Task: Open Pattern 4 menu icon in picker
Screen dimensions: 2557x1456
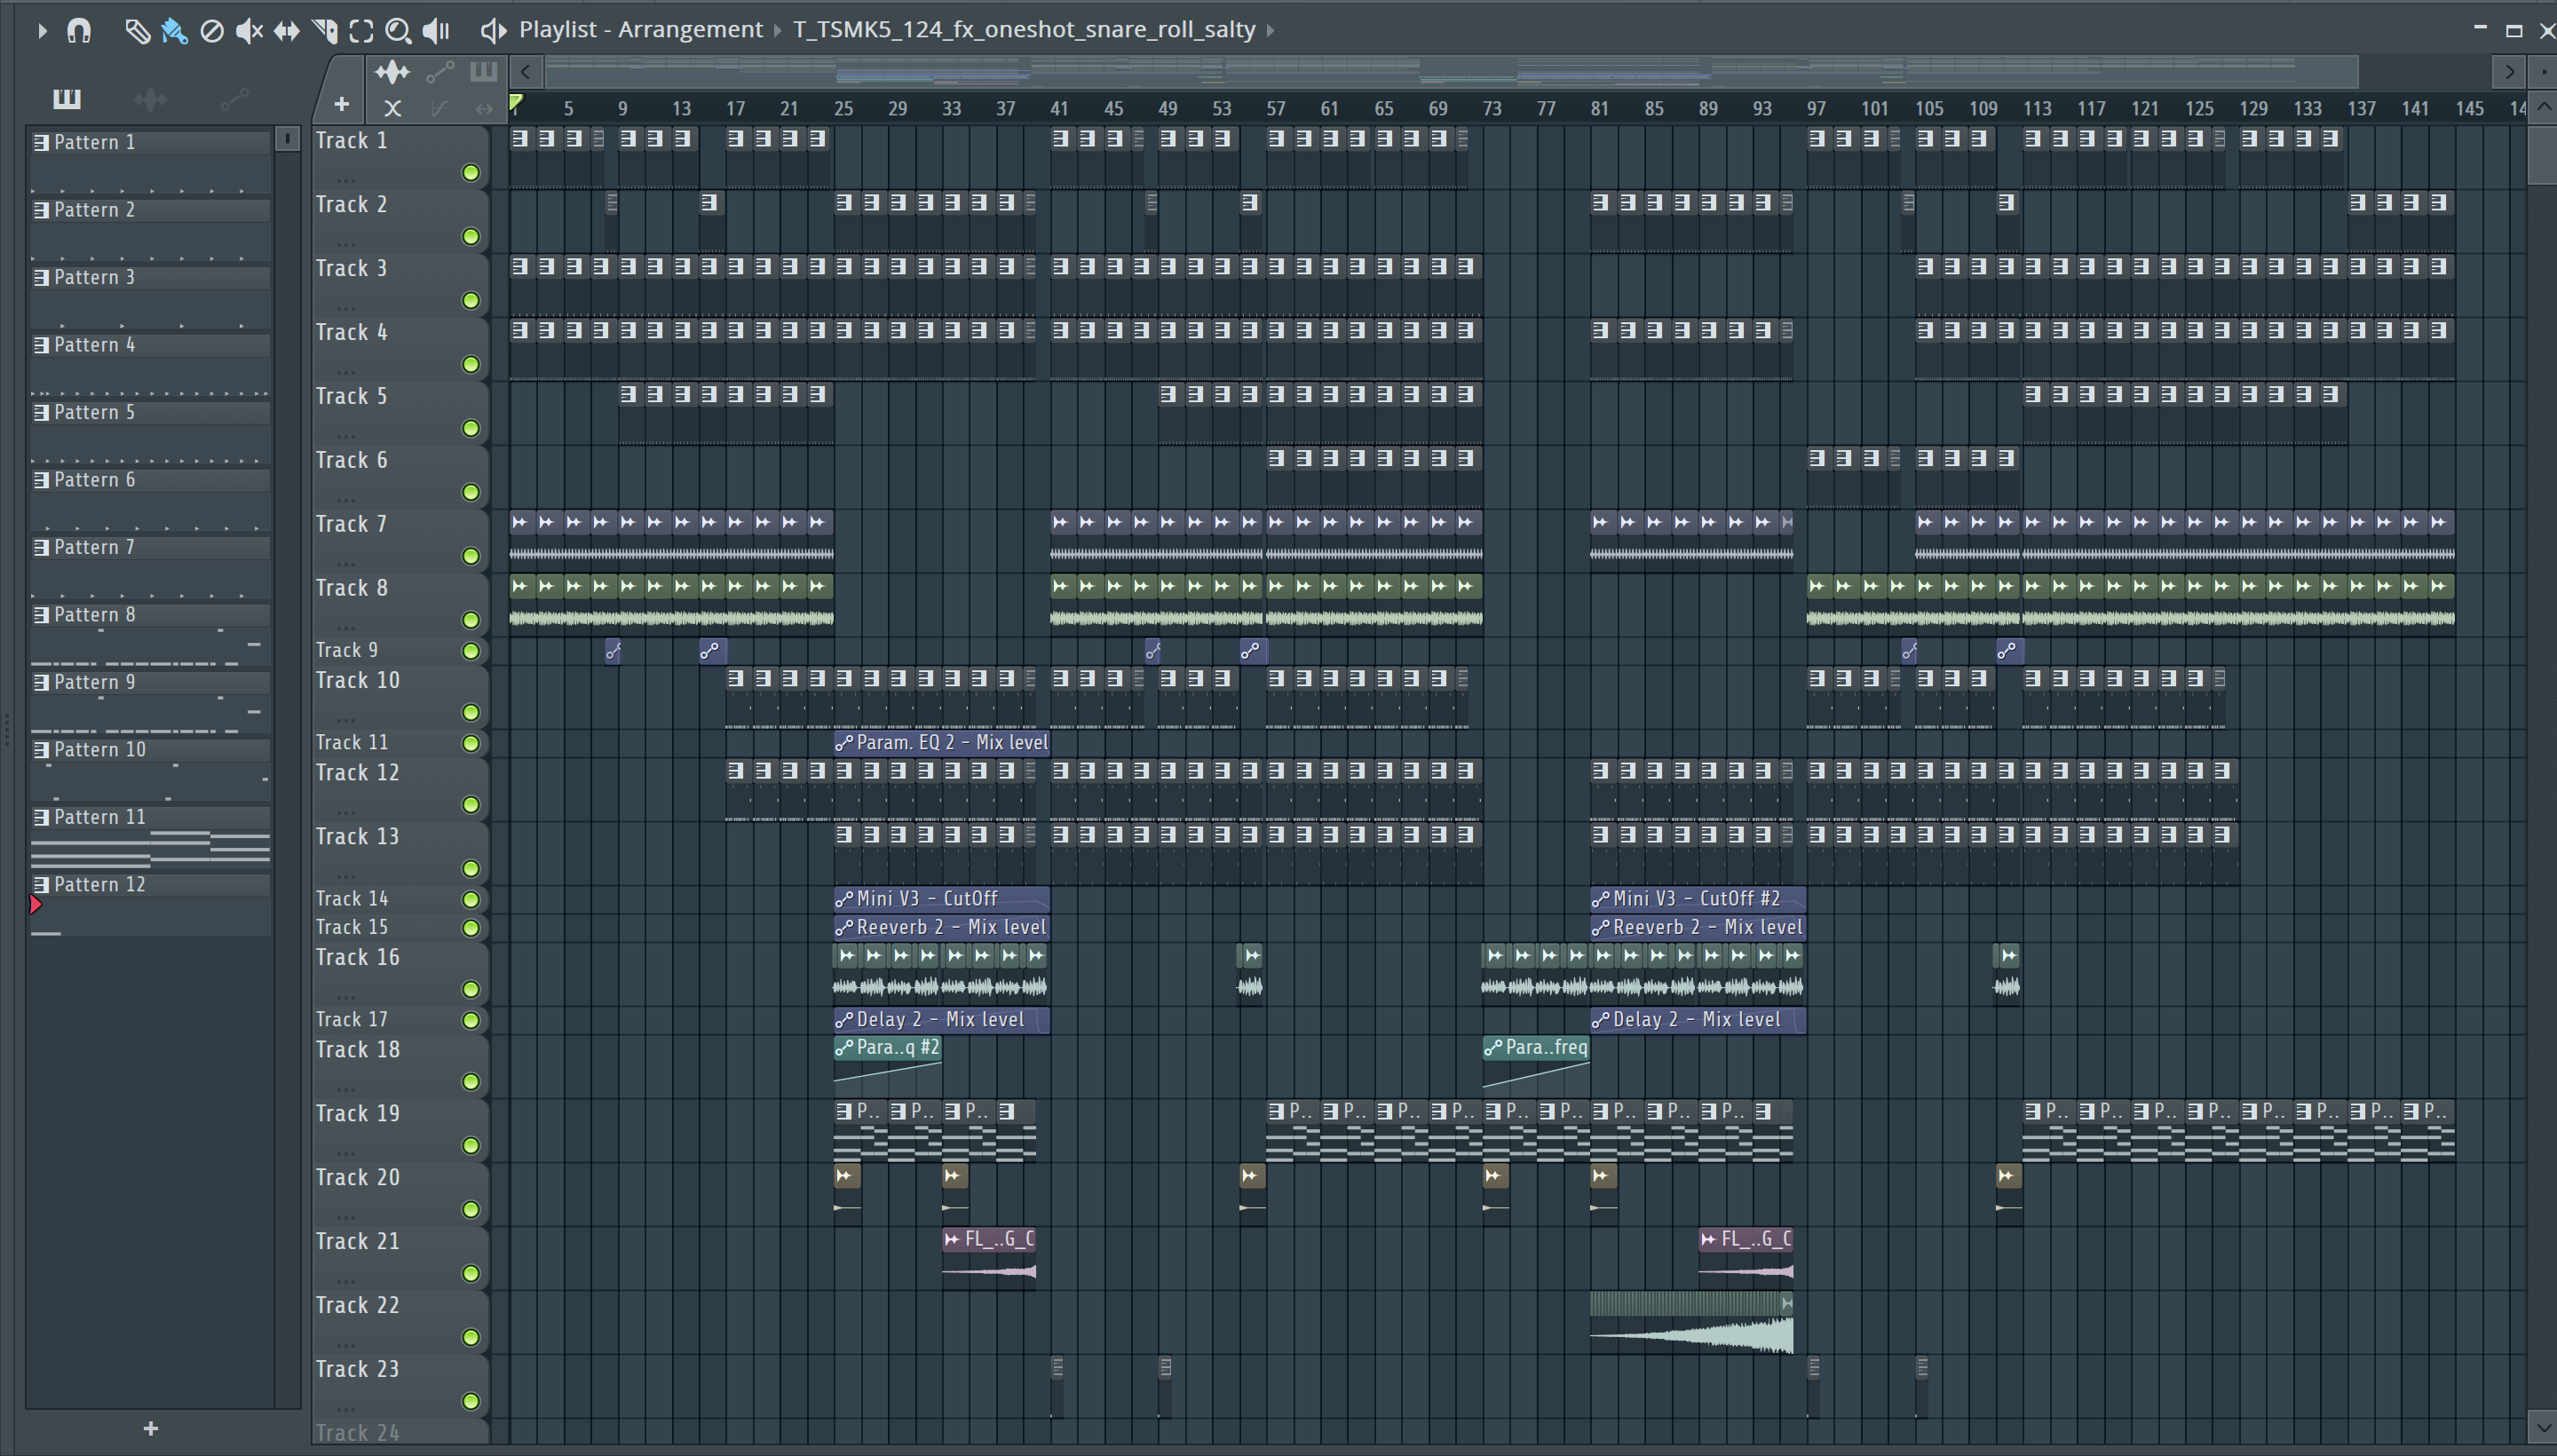Action: (41, 345)
